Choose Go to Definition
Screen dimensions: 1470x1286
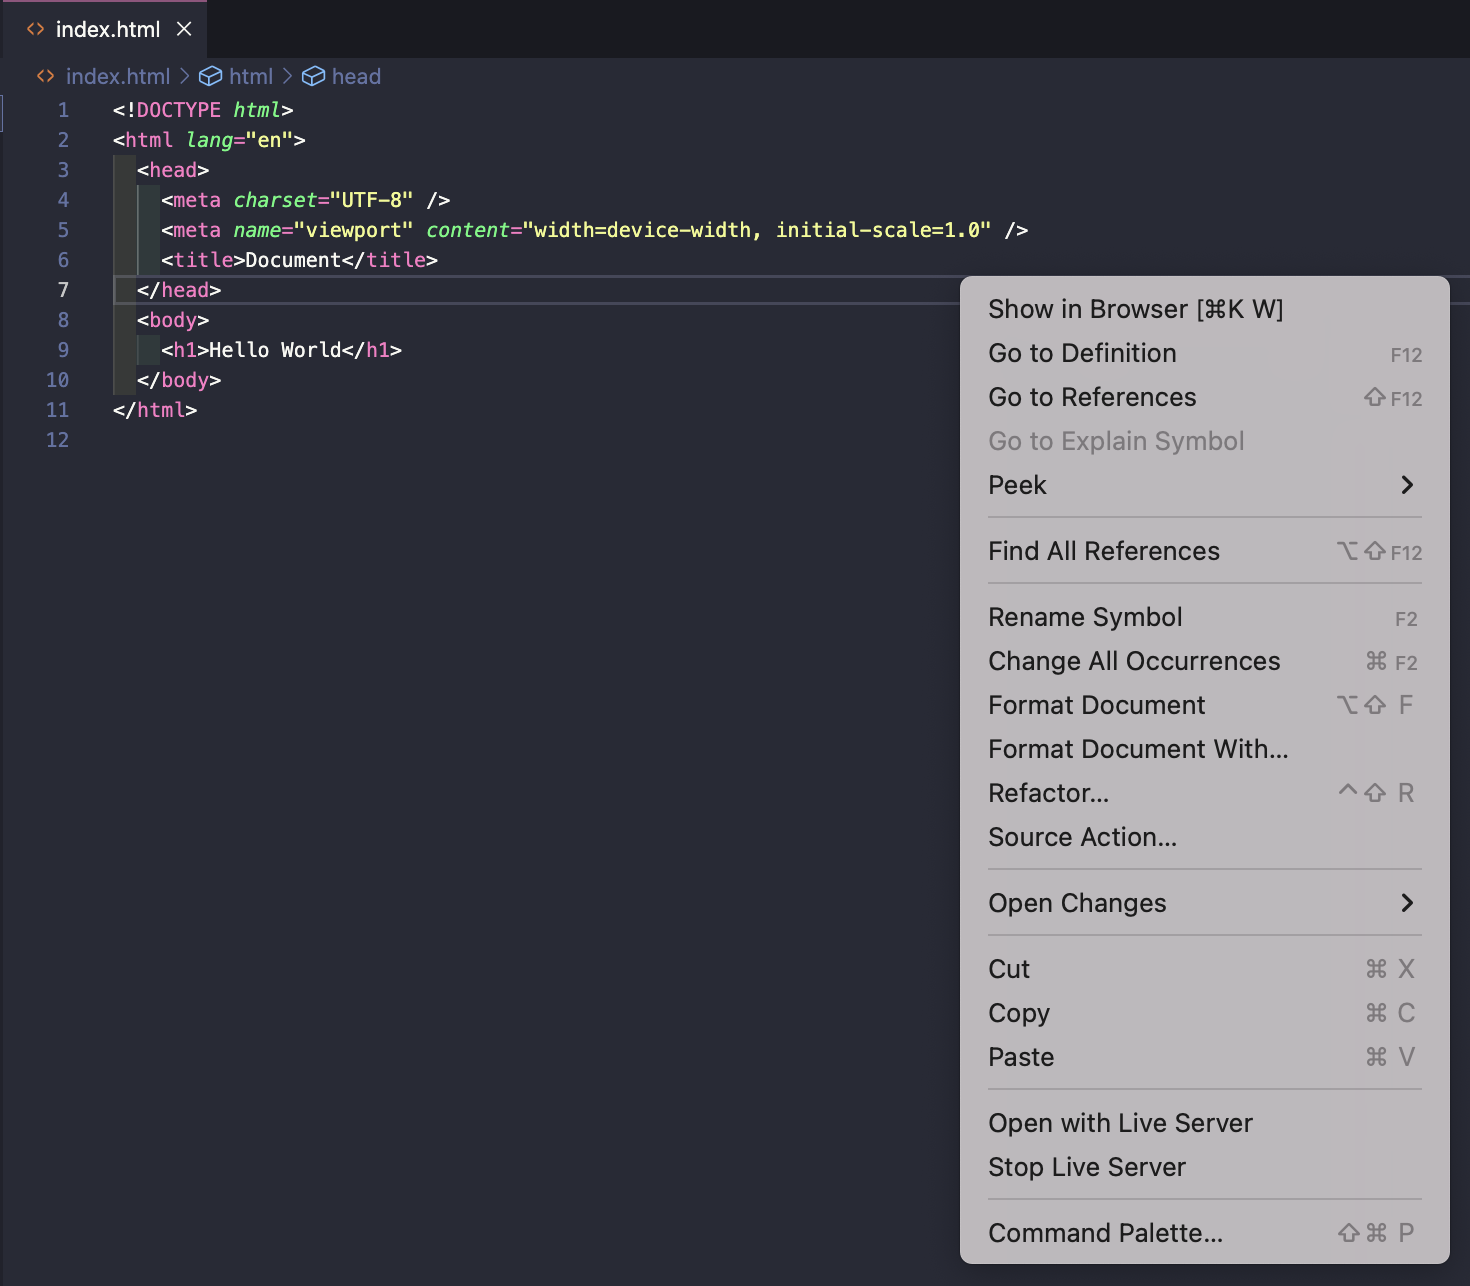coord(1082,353)
